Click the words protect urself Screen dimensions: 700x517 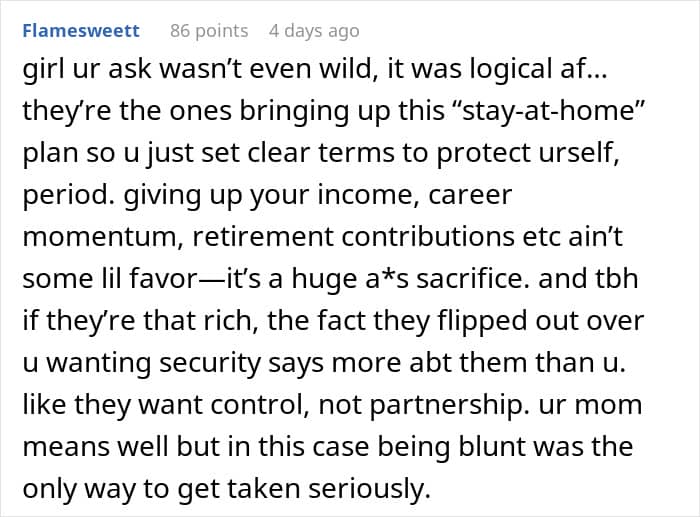(x=525, y=153)
